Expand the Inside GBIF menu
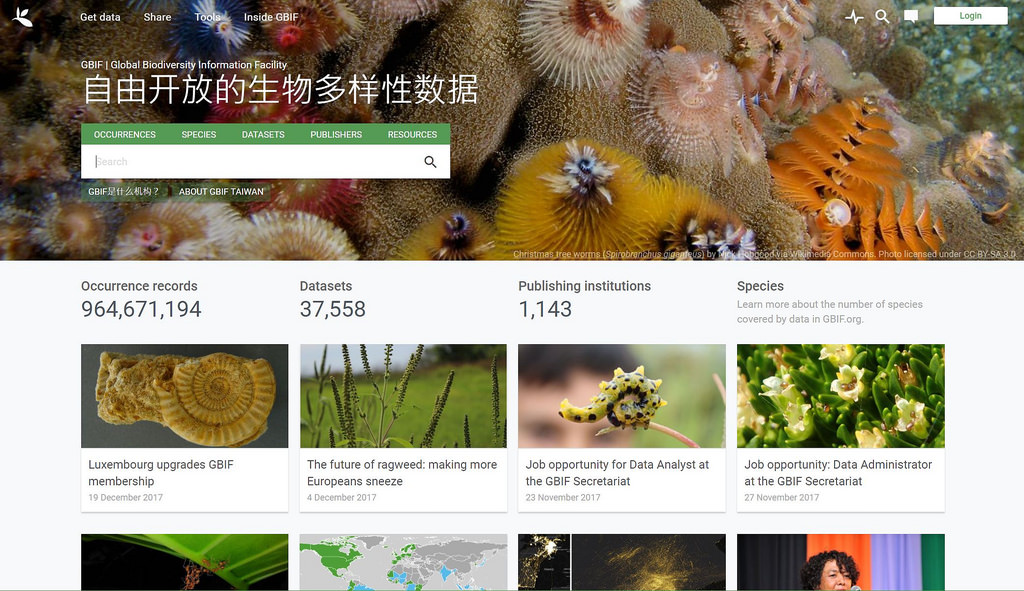The height and width of the screenshot is (591, 1024). [x=271, y=17]
